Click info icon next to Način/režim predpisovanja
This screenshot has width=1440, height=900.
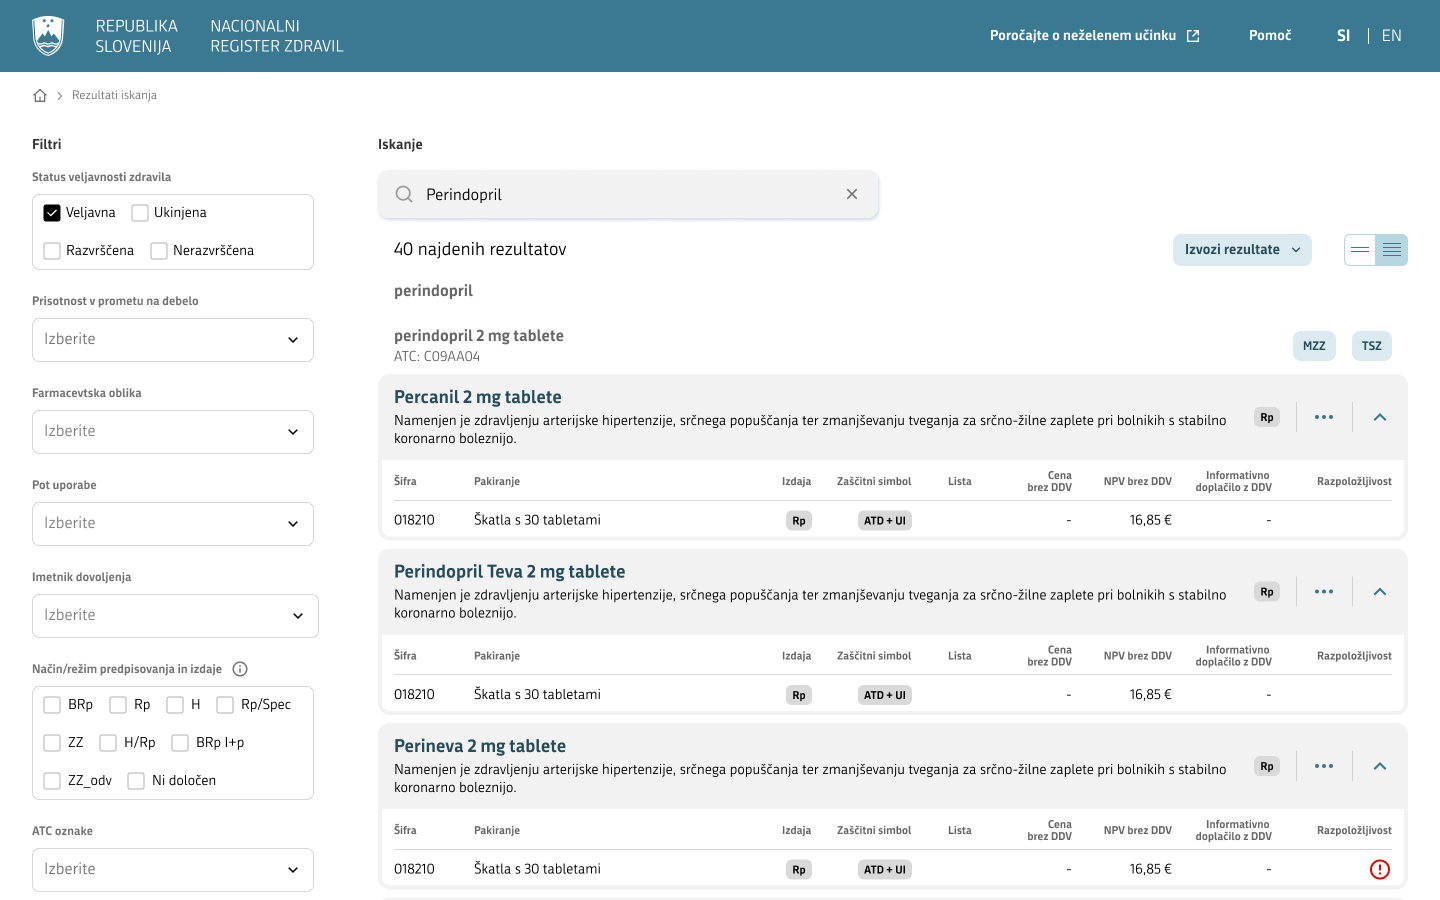240,669
